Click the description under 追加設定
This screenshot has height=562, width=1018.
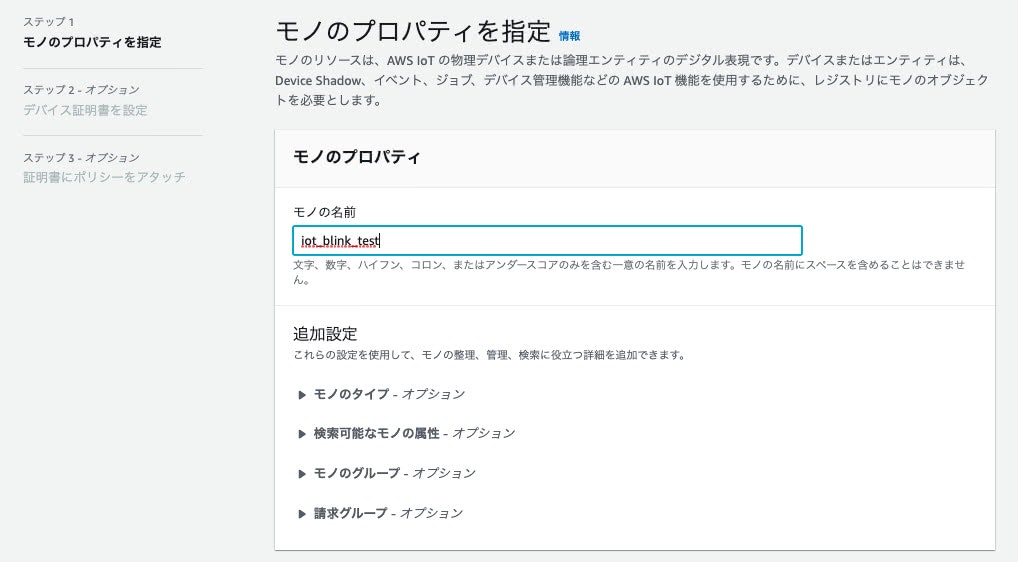489,355
